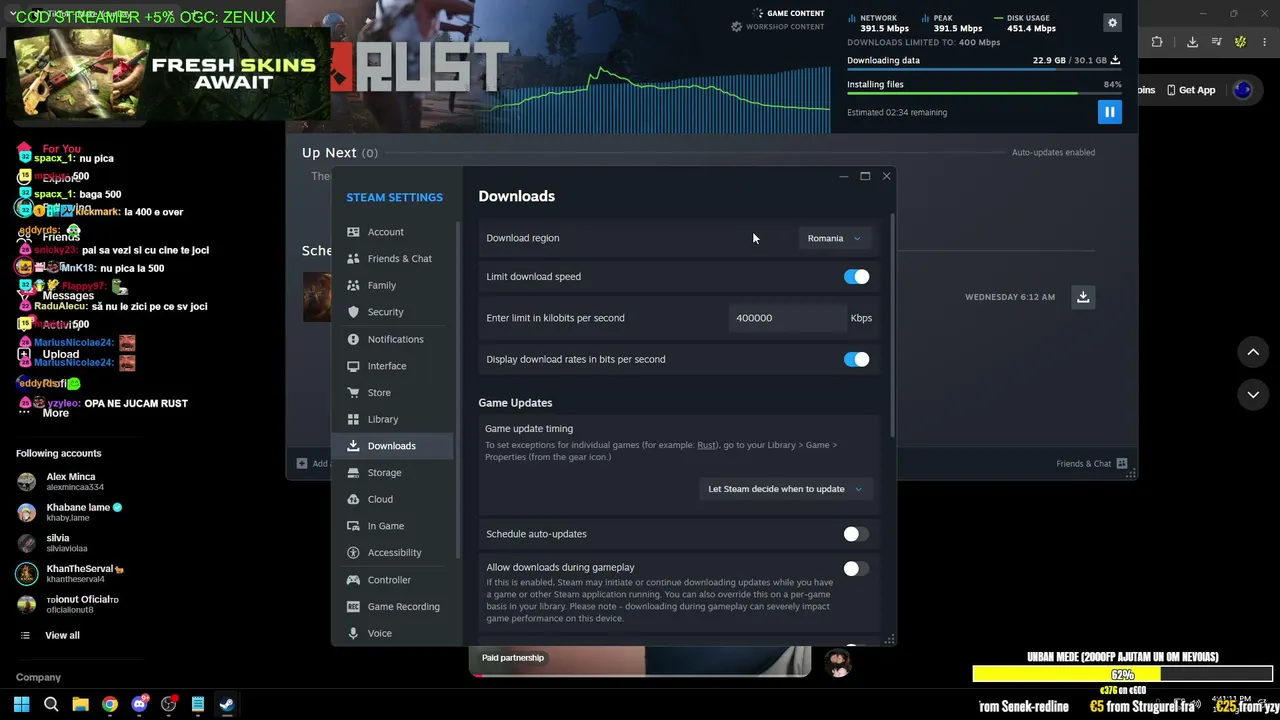Open the Download region dropdown showing Romania
Image resolution: width=1280 pixels, height=720 pixels.
[833, 238]
